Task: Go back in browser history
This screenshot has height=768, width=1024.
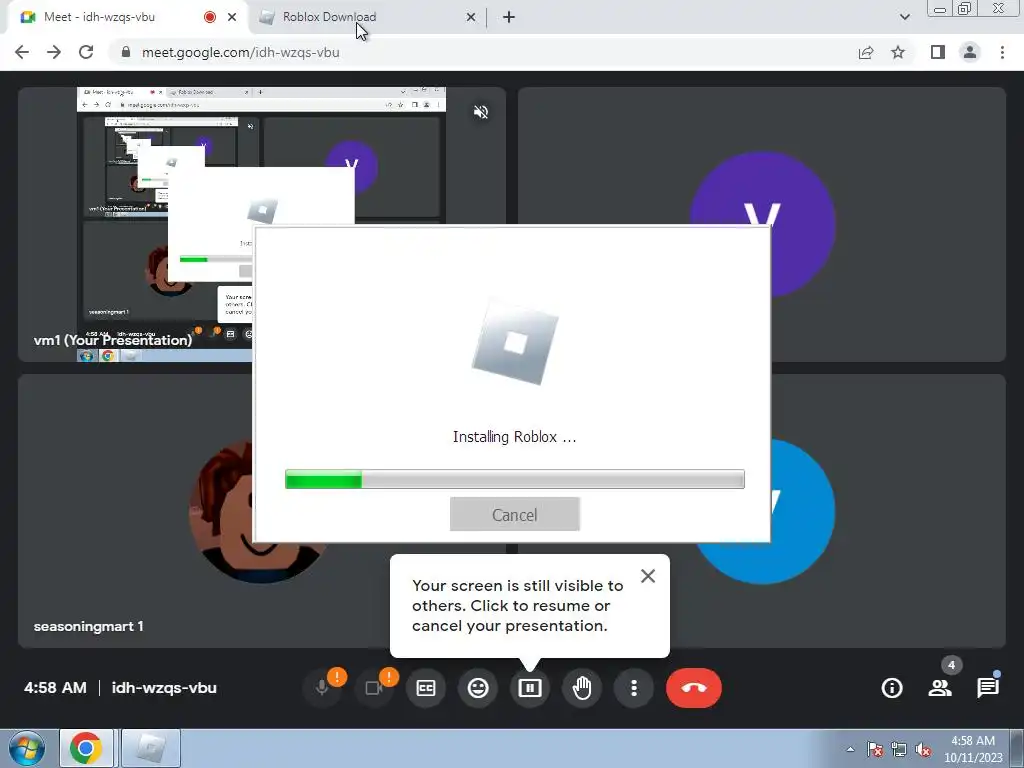Action: pos(22,52)
